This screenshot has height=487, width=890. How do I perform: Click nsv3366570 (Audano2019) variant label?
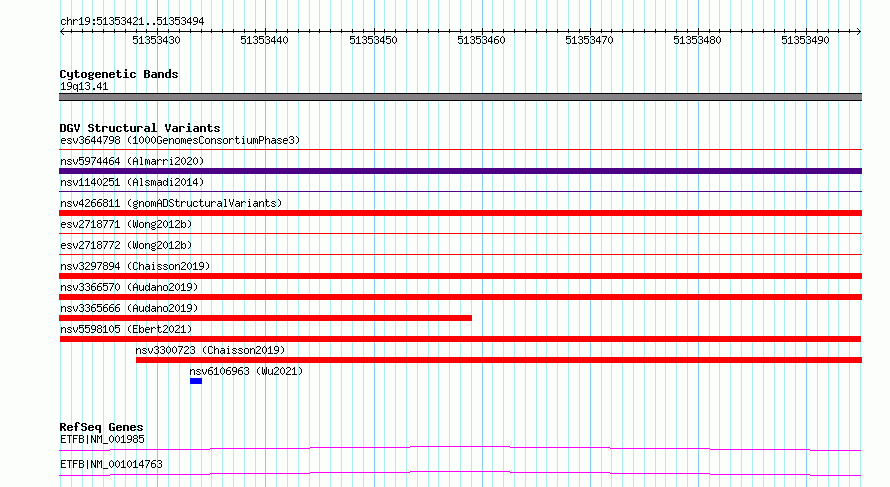[x=129, y=287]
